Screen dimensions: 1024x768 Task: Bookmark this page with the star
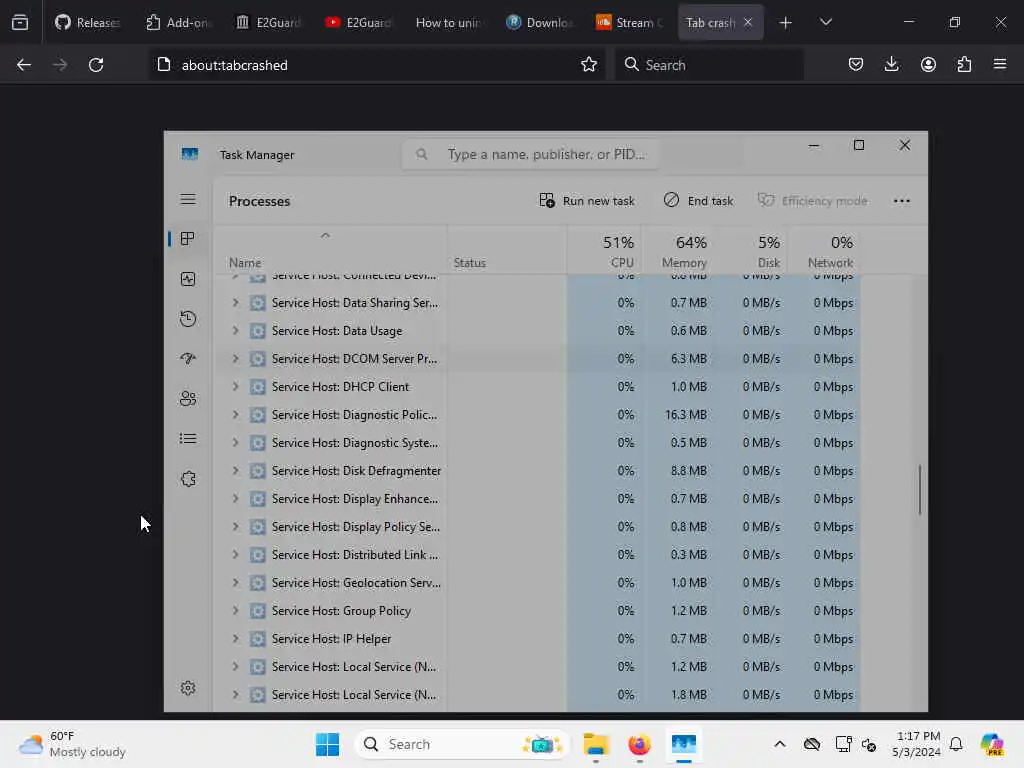(x=588, y=65)
